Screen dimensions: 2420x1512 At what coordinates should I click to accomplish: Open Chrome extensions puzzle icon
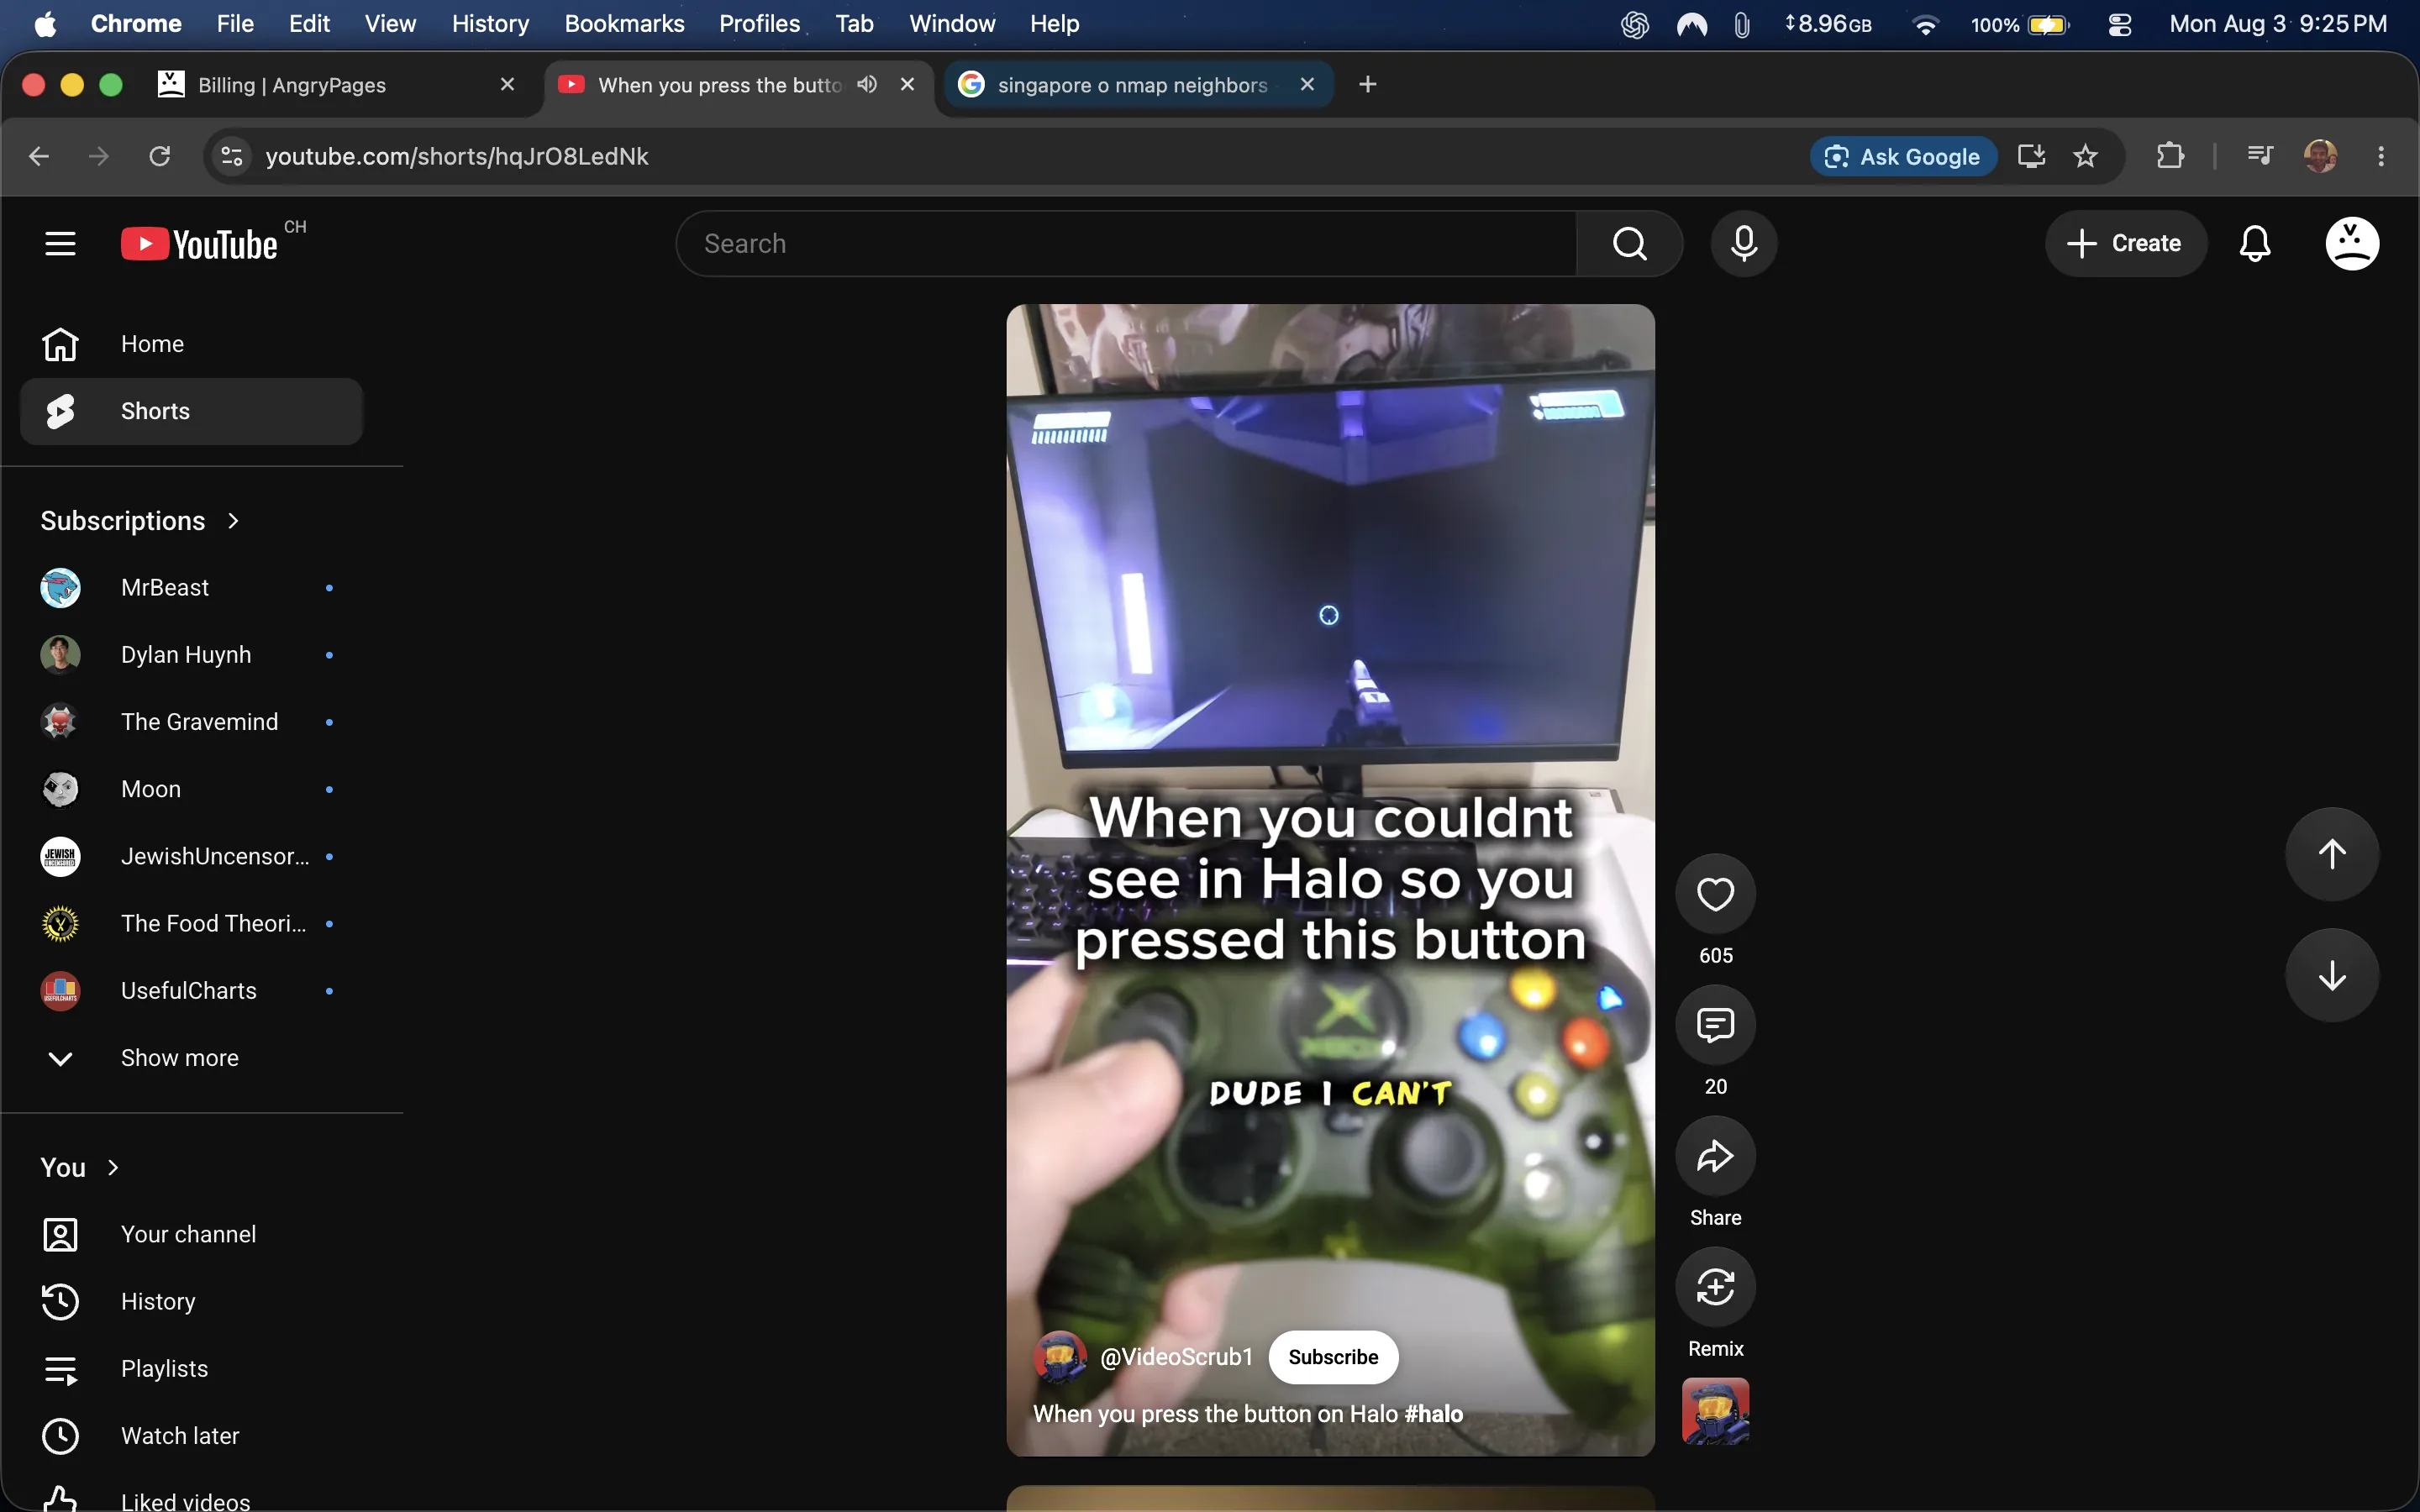click(2169, 156)
